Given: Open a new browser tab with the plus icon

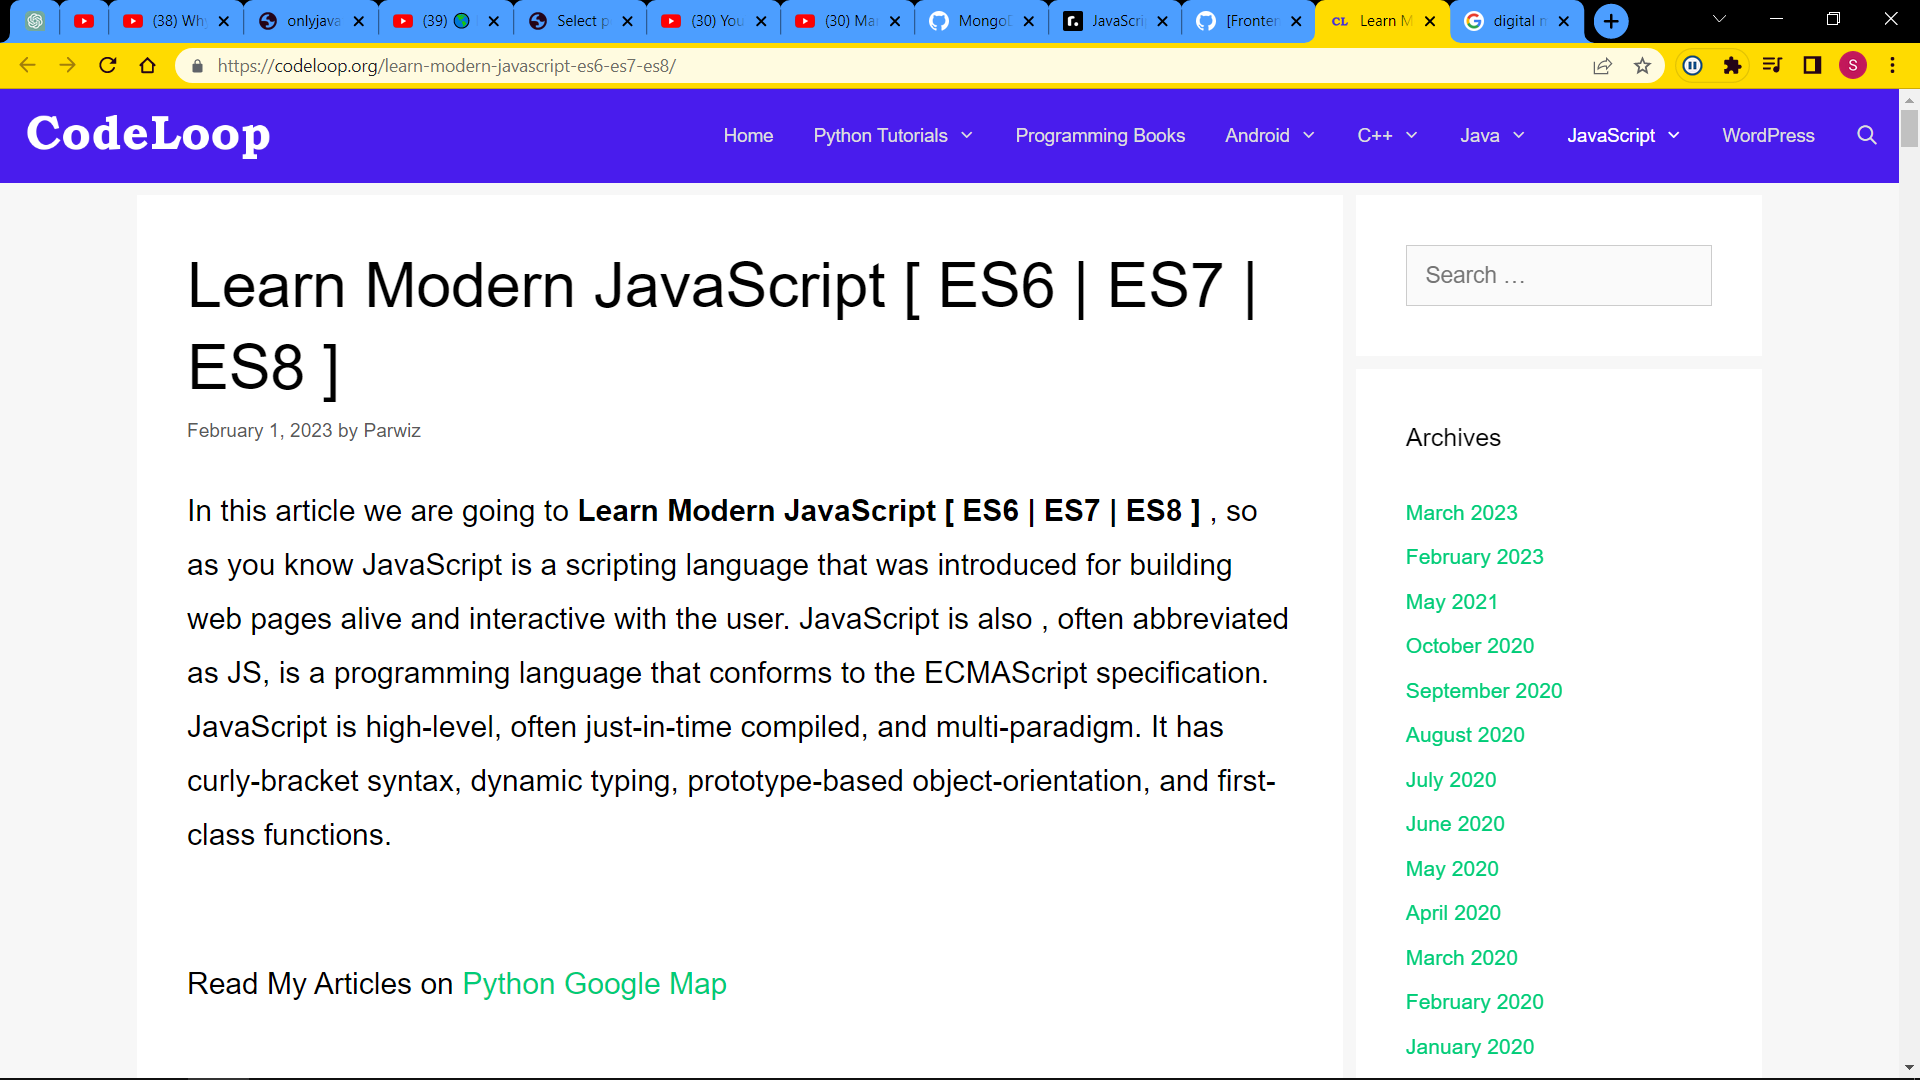Looking at the screenshot, I should click(1610, 20).
